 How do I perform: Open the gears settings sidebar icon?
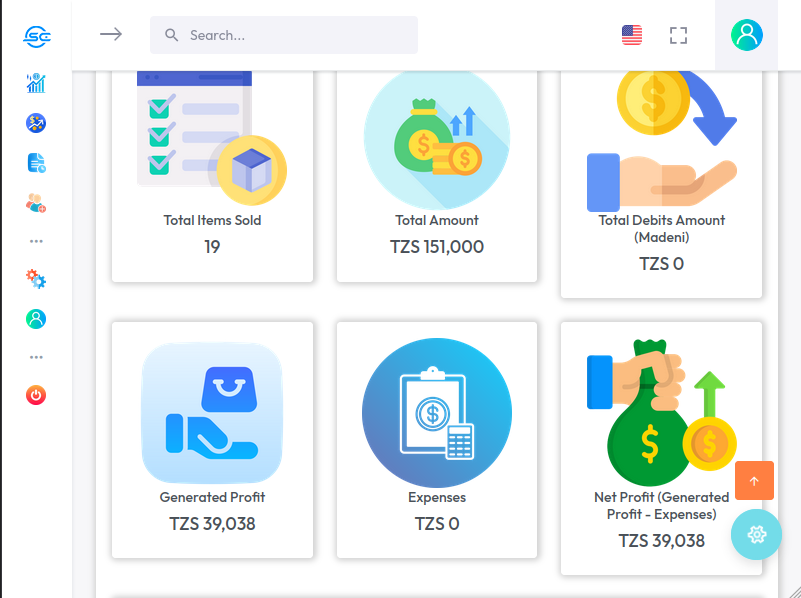tap(36, 279)
